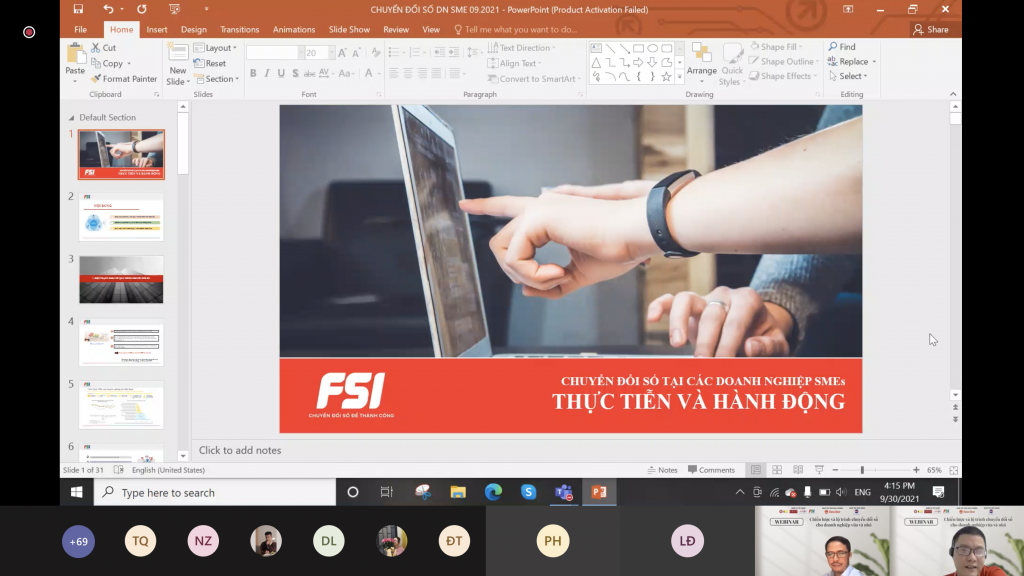Switch to Normal view

click(x=756, y=470)
